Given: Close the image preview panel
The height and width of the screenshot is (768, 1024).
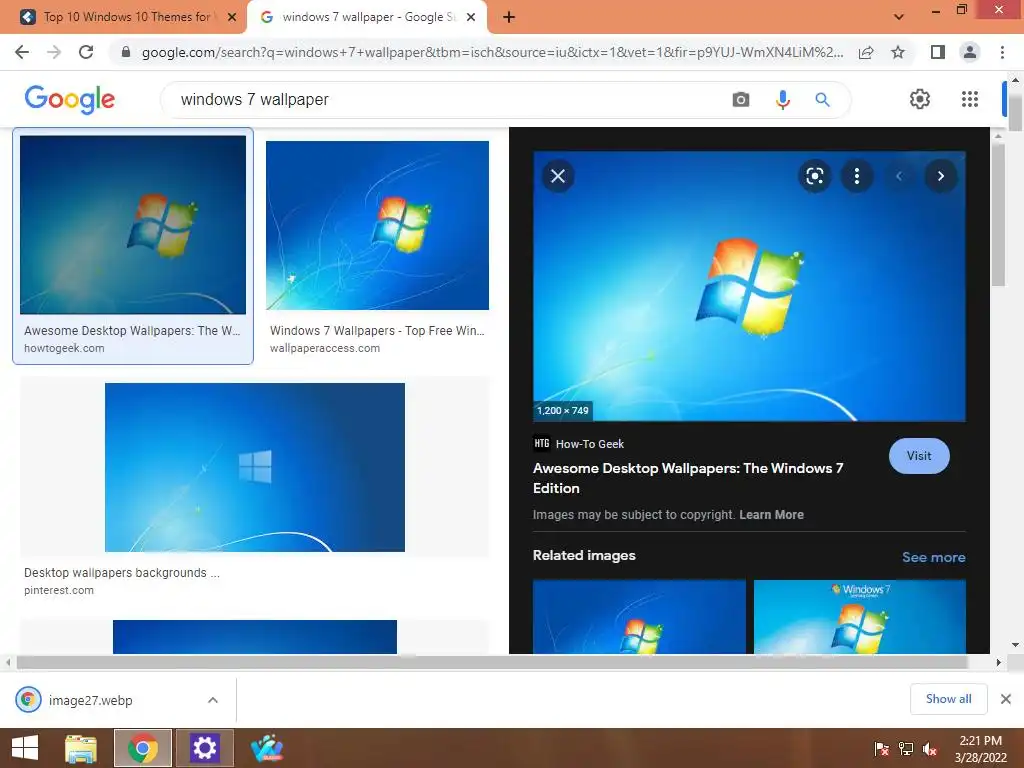Looking at the screenshot, I should tap(558, 176).
